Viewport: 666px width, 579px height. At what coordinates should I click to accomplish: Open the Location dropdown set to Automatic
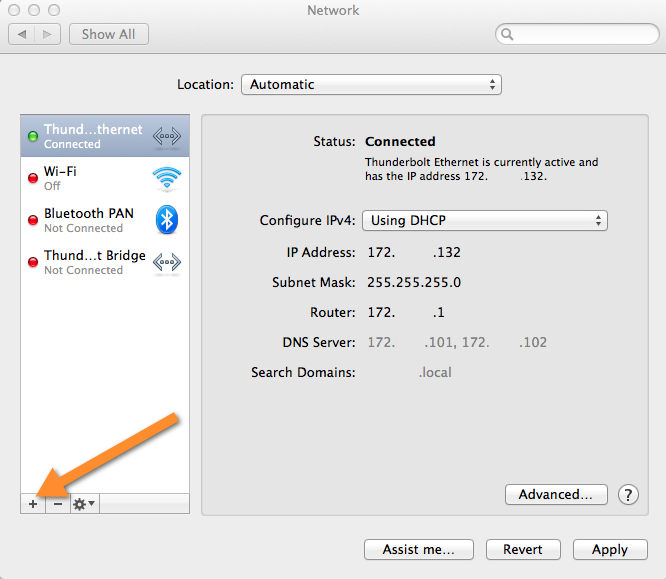click(x=371, y=85)
